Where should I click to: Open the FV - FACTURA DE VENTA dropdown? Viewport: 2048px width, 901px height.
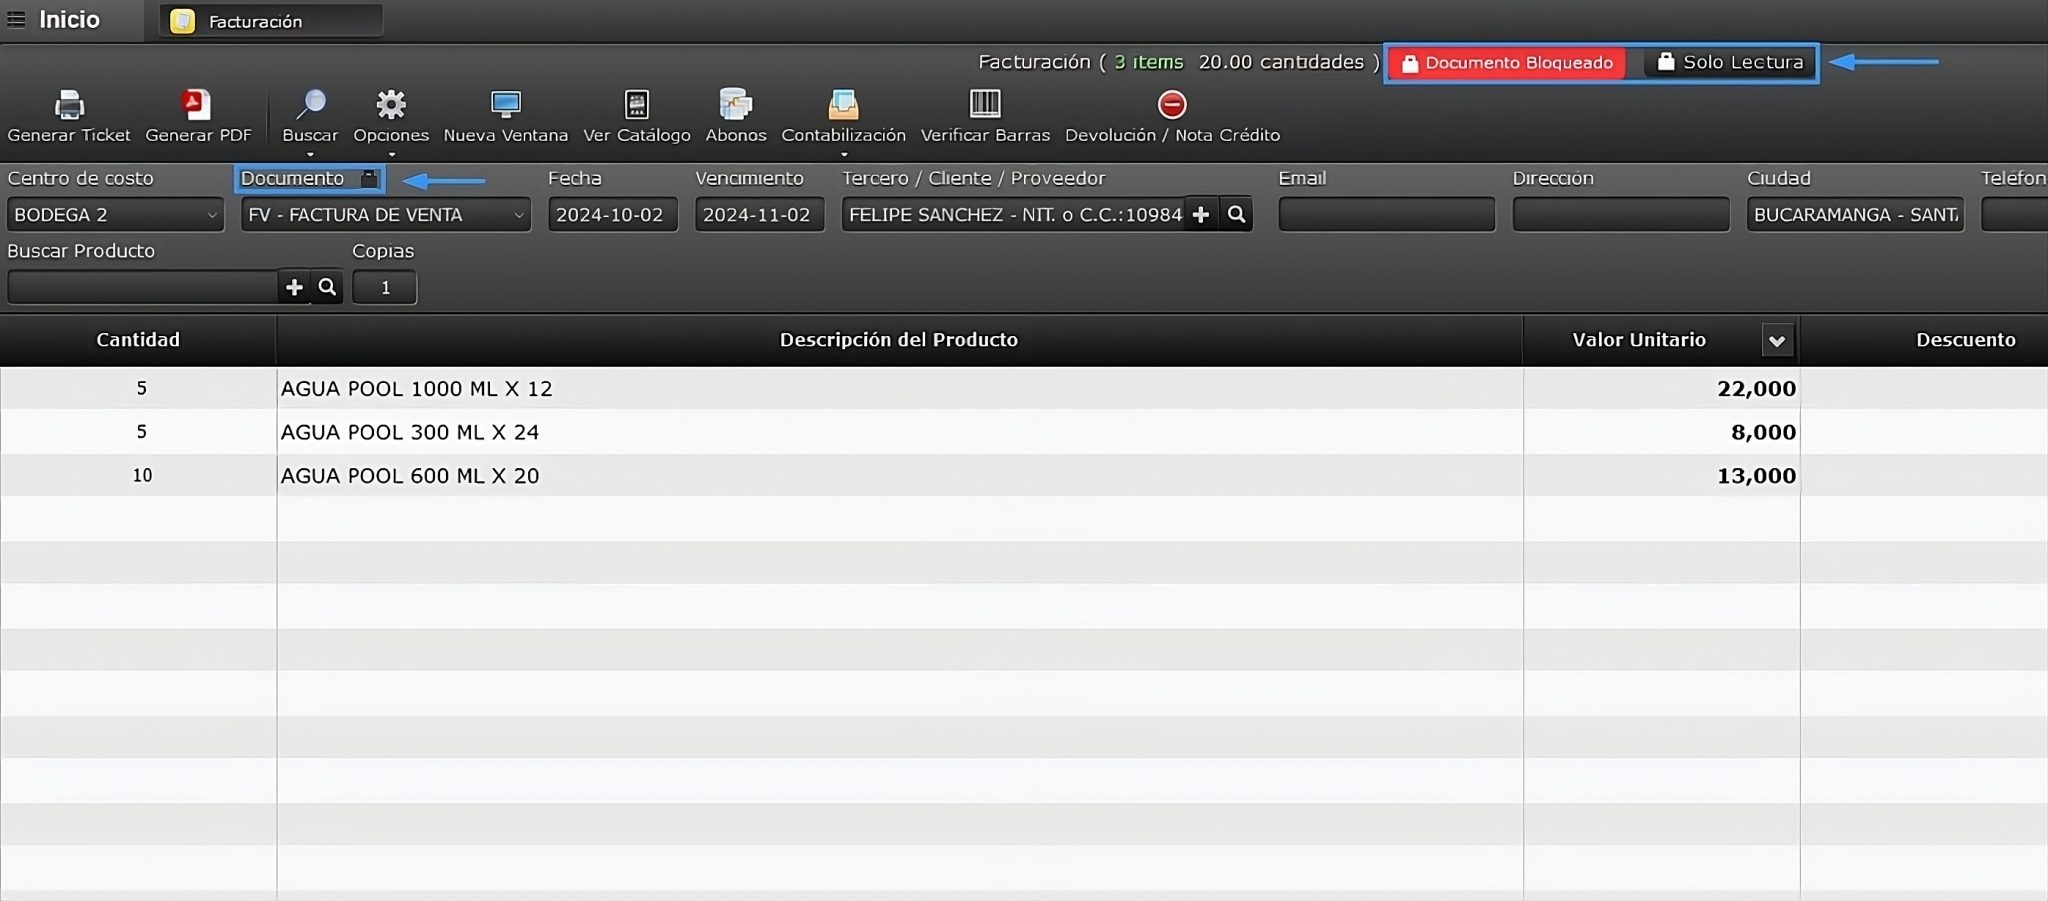[519, 214]
